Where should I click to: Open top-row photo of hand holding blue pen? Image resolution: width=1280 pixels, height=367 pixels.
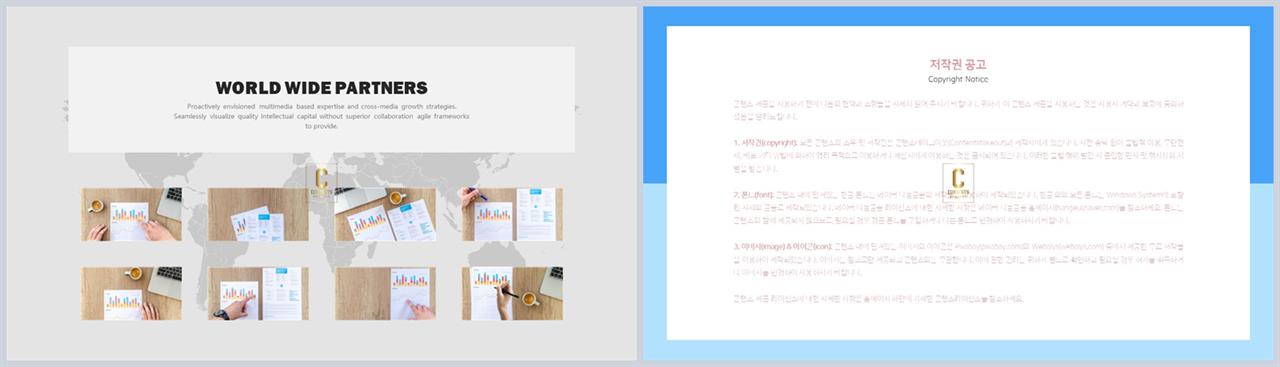tap(512, 214)
